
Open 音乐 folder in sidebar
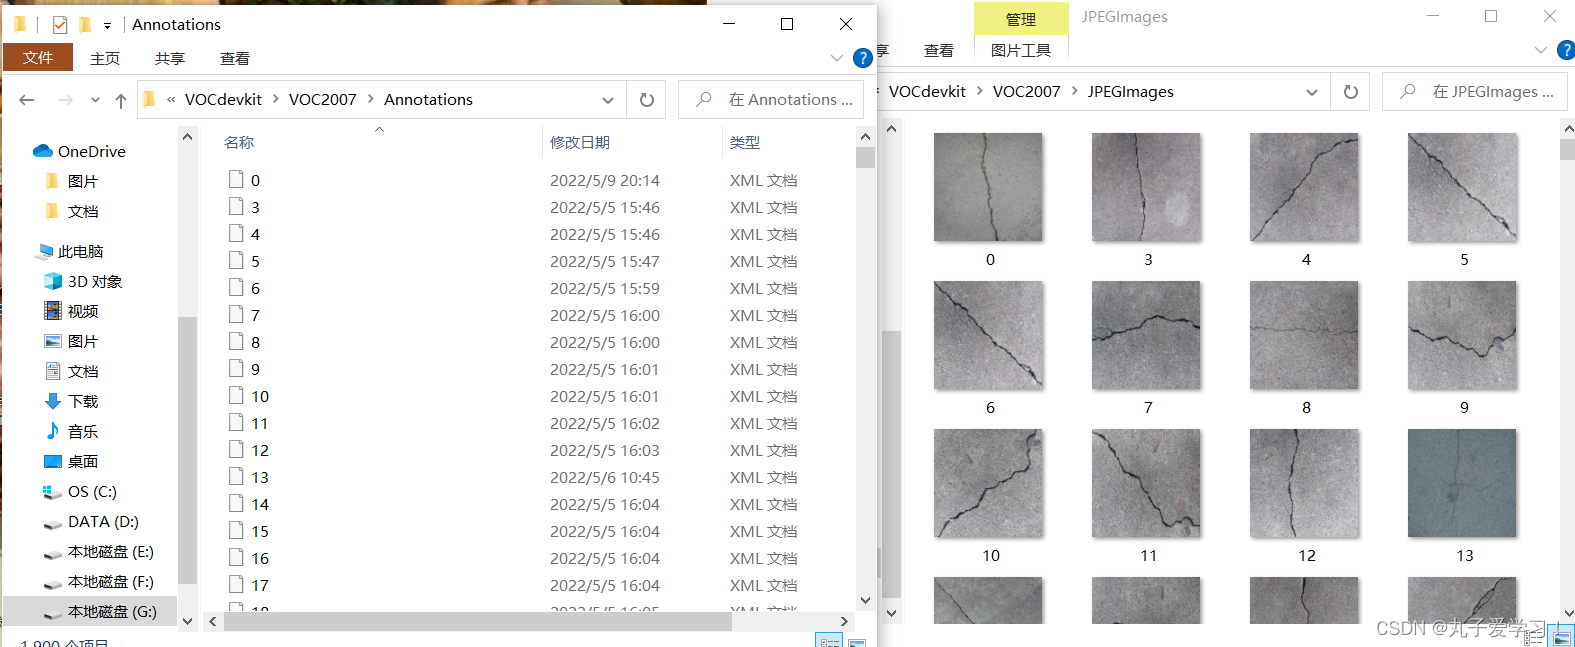pos(71,432)
